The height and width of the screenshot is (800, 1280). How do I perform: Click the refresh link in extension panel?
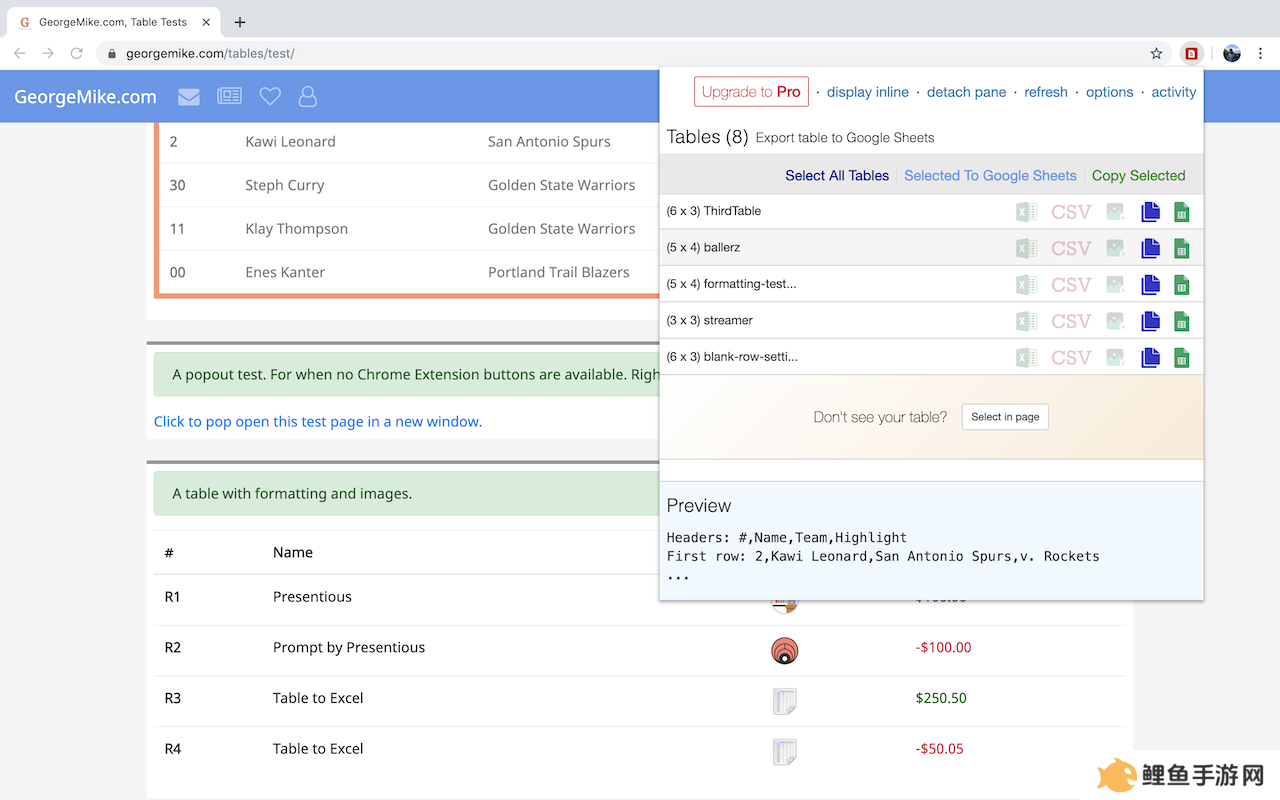pos(1046,92)
